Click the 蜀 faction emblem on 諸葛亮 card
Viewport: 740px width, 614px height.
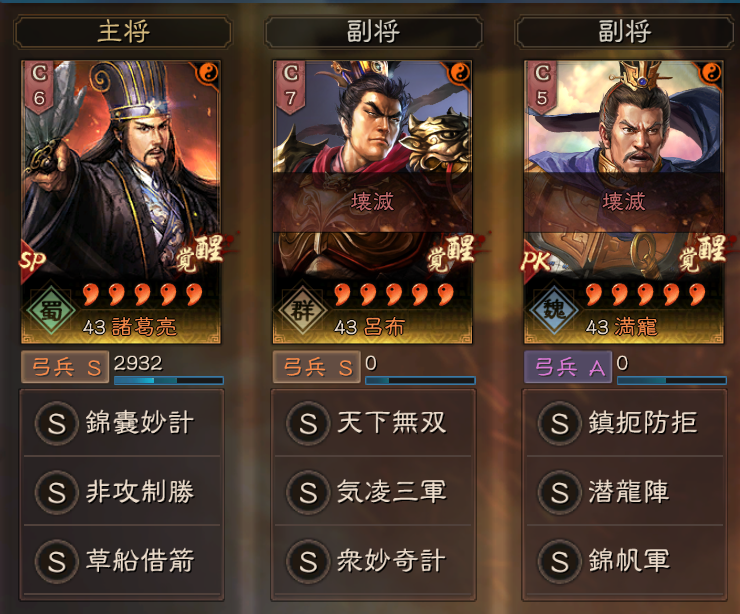click(50, 310)
